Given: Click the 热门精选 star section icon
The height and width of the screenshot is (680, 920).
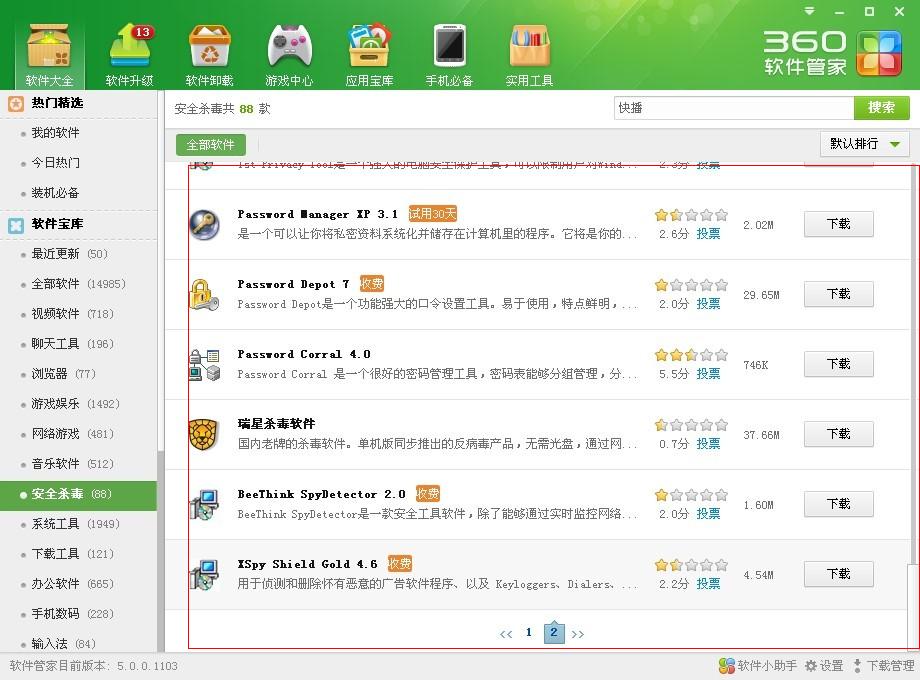Looking at the screenshot, I should click(x=16, y=104).
